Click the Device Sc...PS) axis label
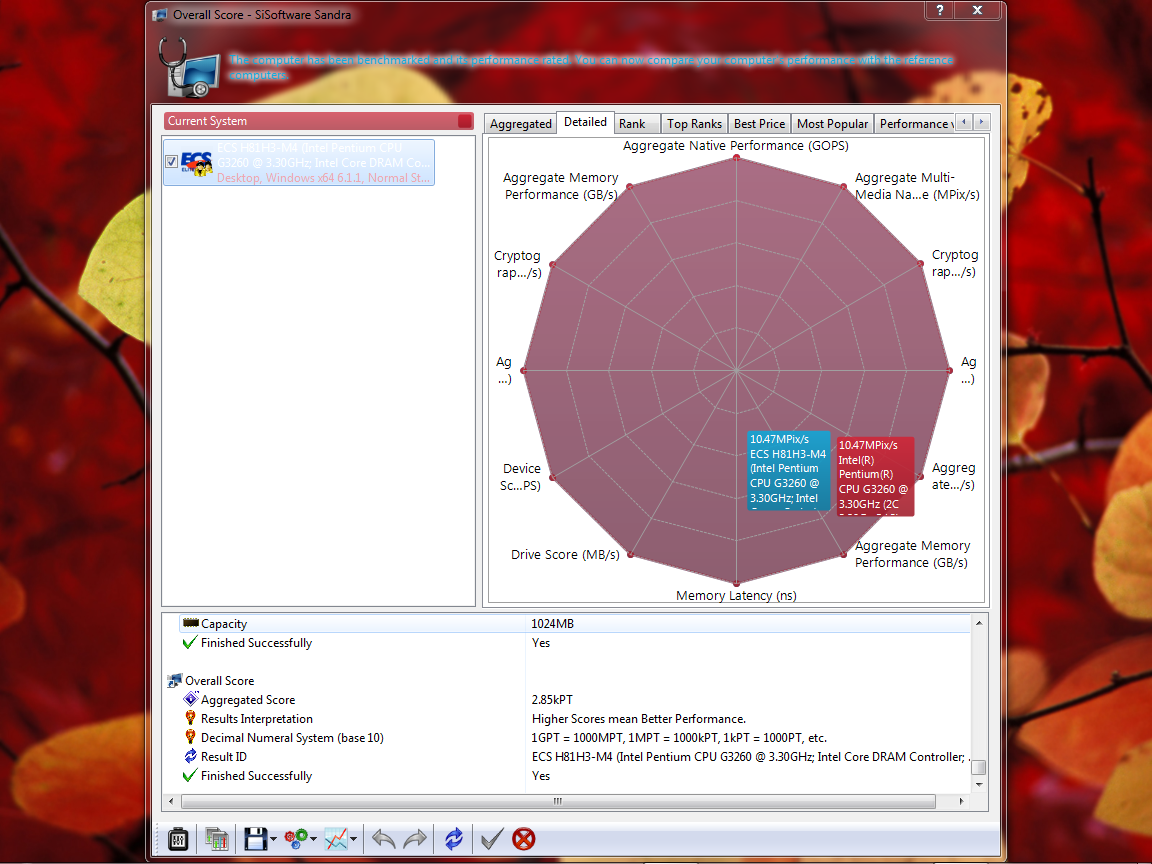1152x864 pixels. pos(521,477)
